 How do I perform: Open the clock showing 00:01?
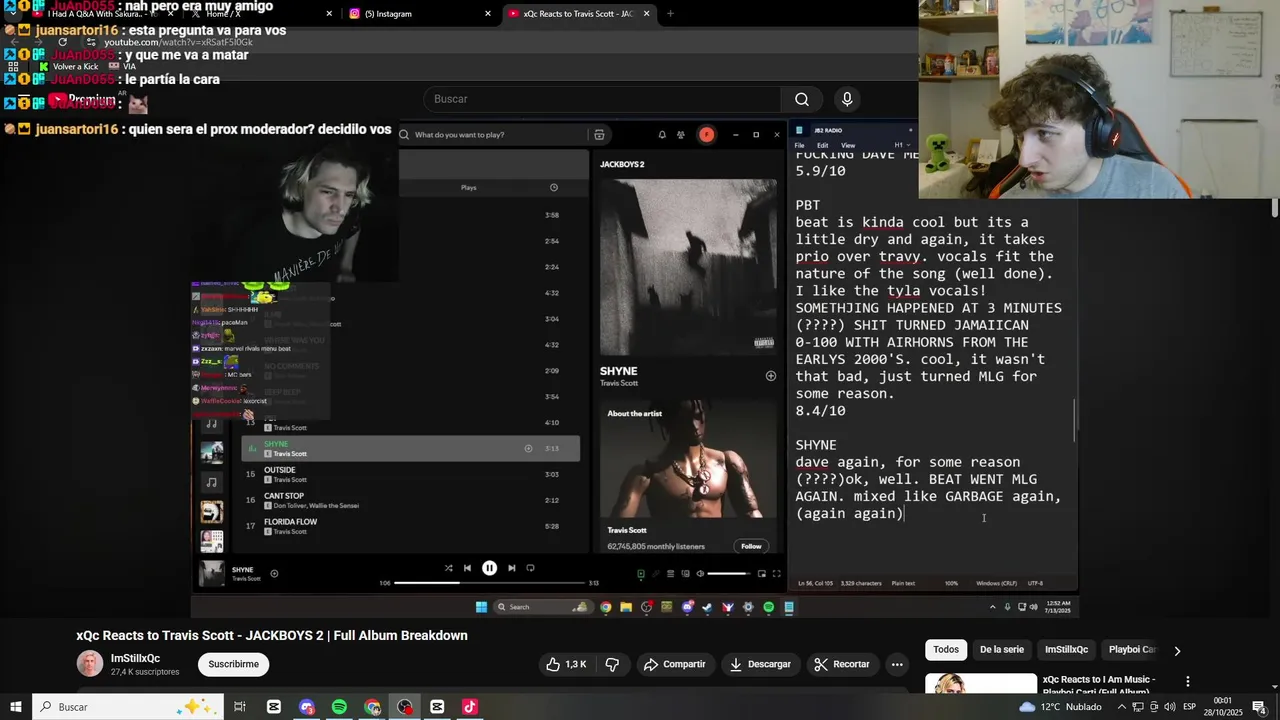[1223, 707]
